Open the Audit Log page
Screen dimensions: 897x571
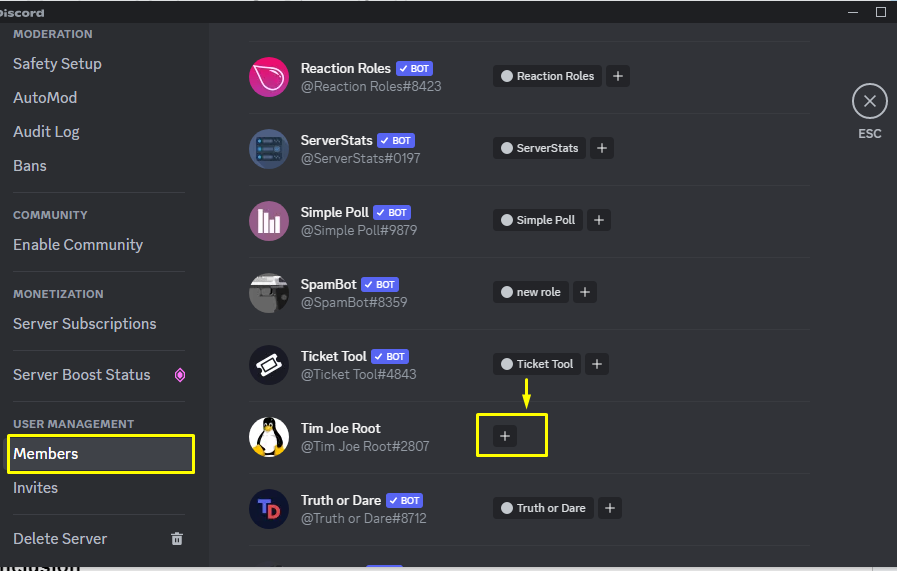(x=46, y=132)
